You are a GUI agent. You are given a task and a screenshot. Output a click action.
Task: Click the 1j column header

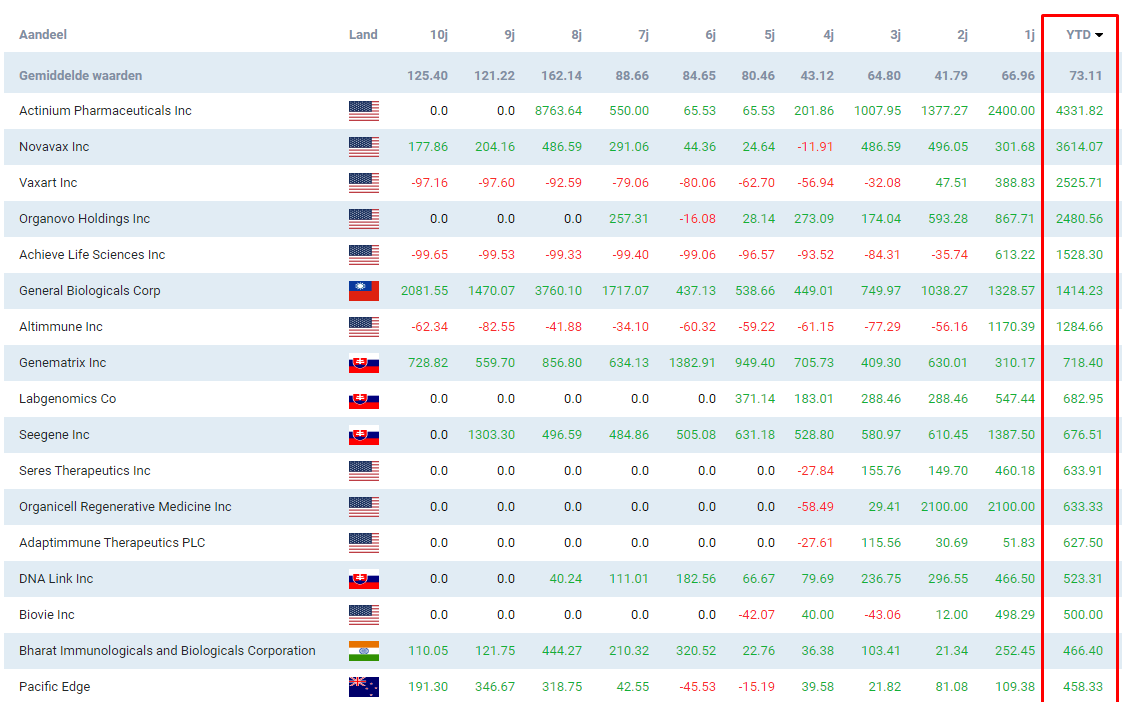1030,34
